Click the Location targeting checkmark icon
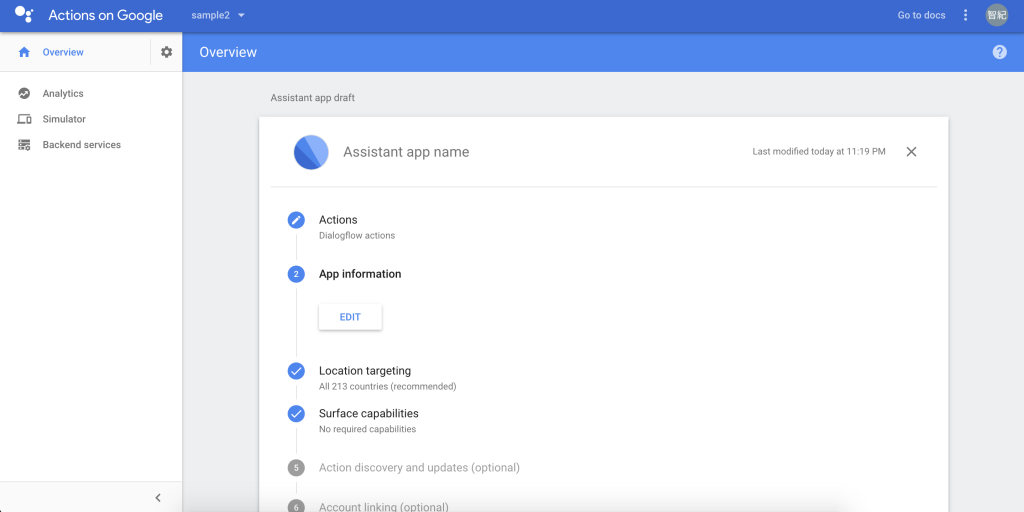Image resolution: width=1024 pixels, height=512 pixels. [296, 371]
